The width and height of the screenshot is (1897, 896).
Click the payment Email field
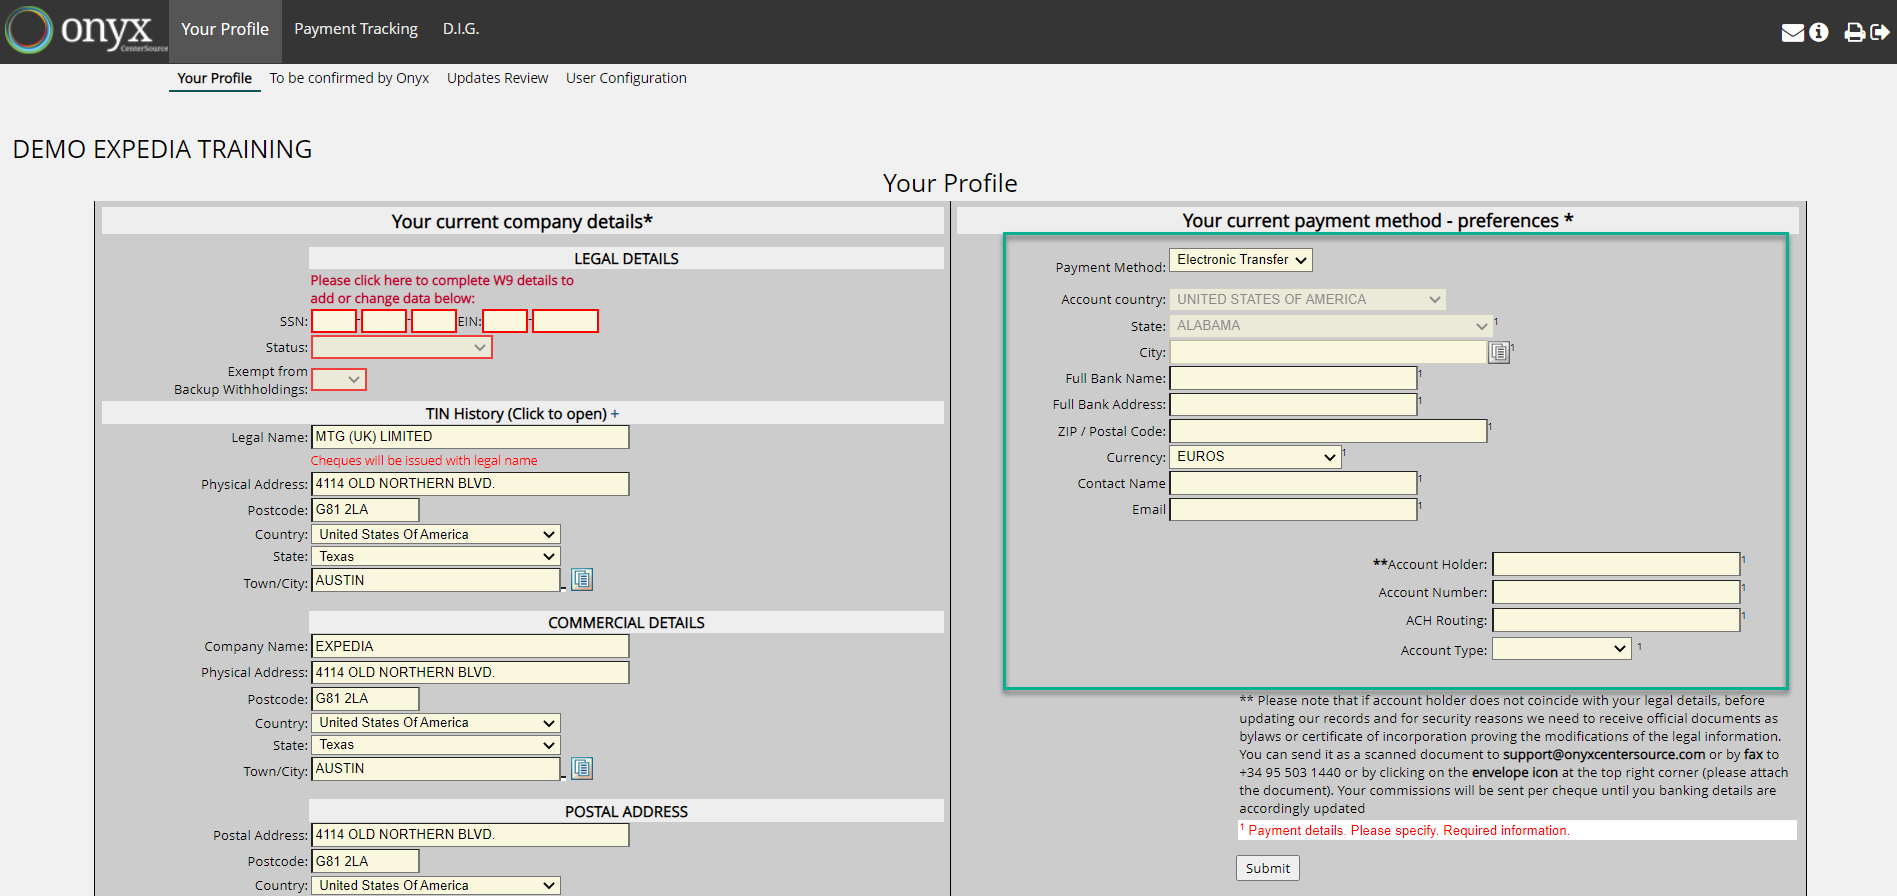click(x=1293, y=509)
